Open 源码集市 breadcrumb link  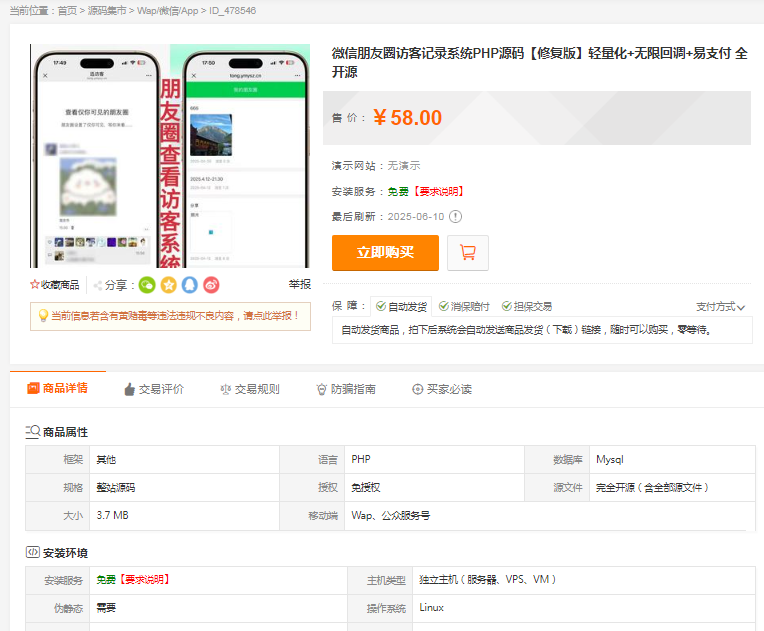(x=107, y=11)
